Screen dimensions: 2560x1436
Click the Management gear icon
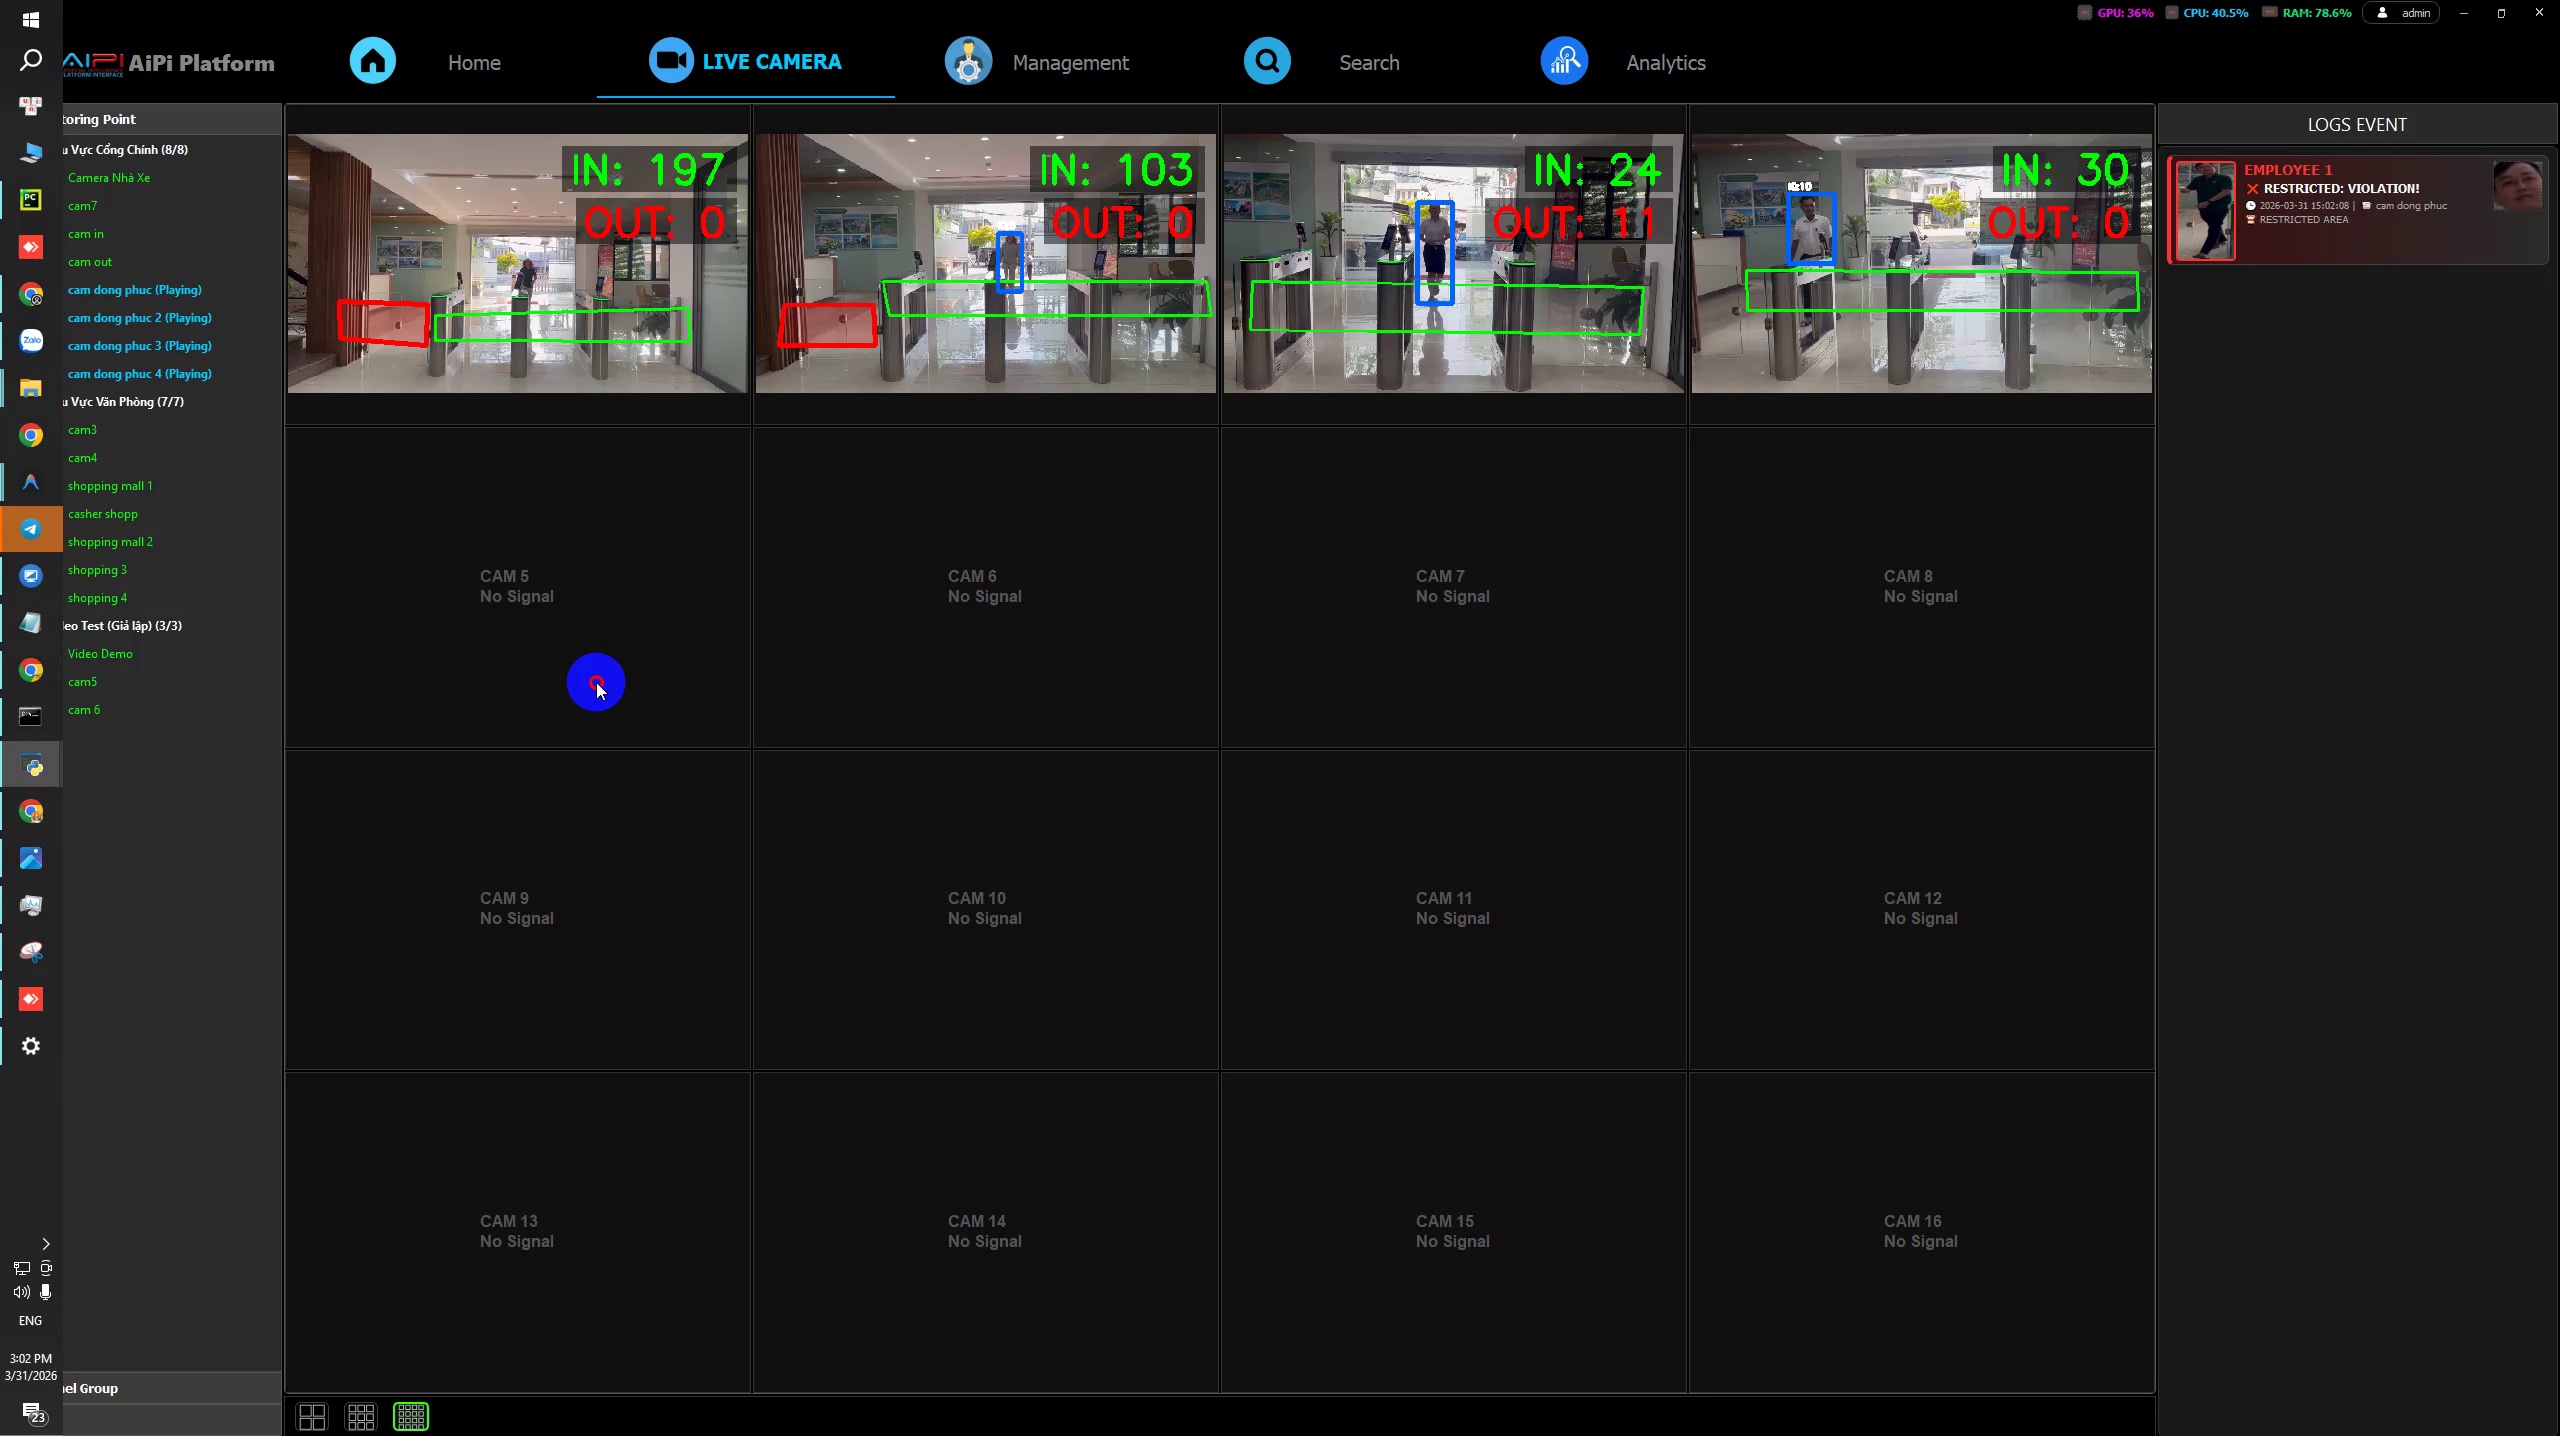(x=968, y=61)
